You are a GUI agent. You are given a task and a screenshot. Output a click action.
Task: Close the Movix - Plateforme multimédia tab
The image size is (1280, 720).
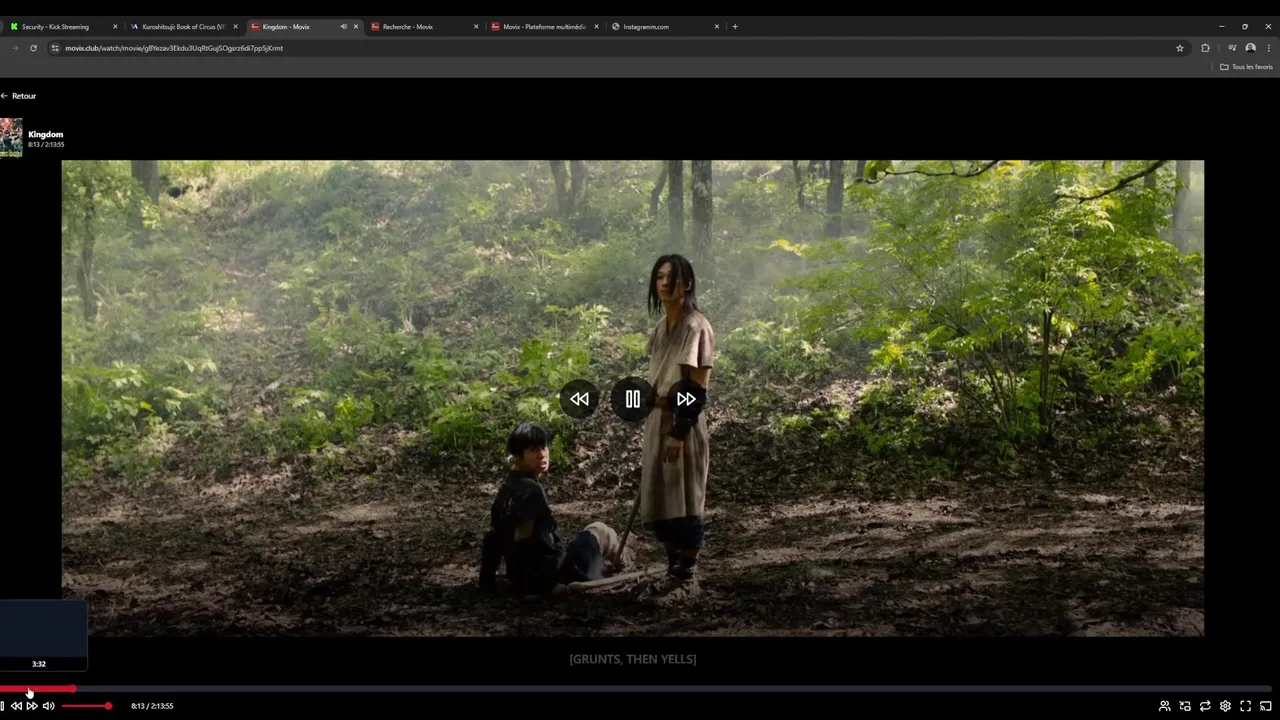[x=597, y=27]
